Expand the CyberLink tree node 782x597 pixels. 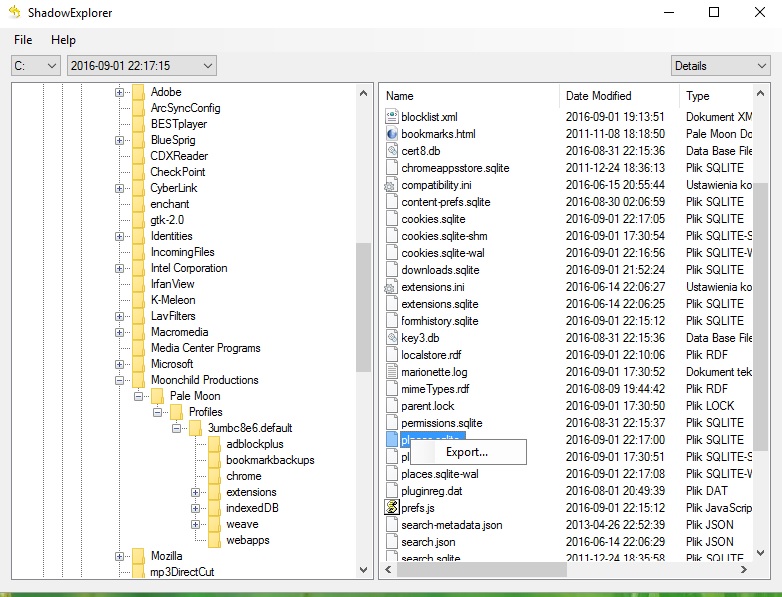[119, 188]
